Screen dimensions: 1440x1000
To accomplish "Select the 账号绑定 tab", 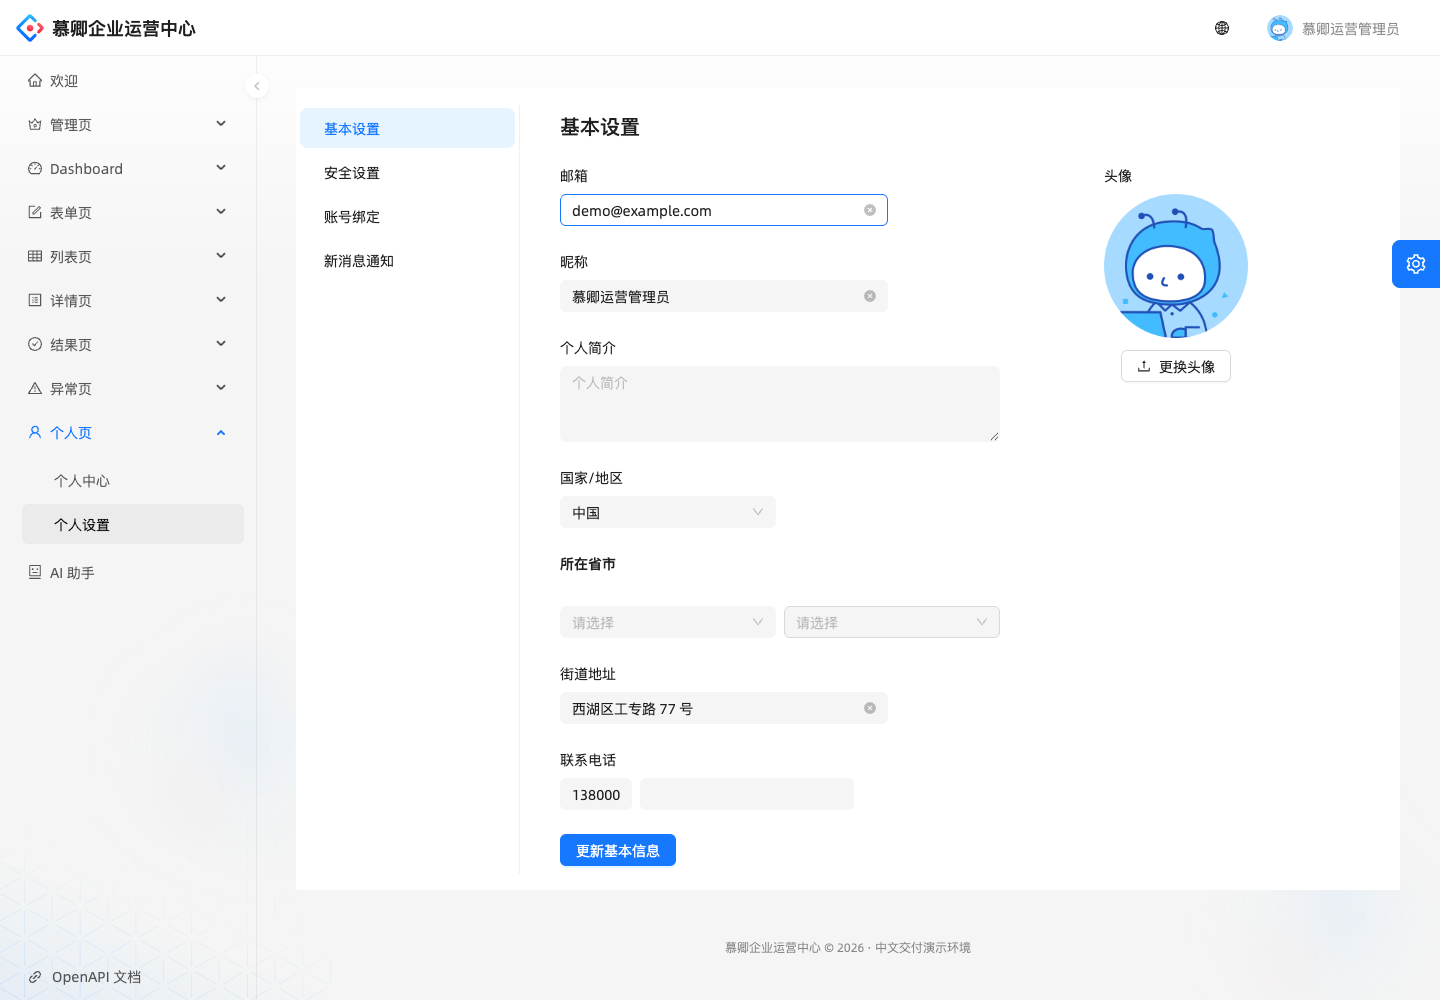I will pos(407,216).
